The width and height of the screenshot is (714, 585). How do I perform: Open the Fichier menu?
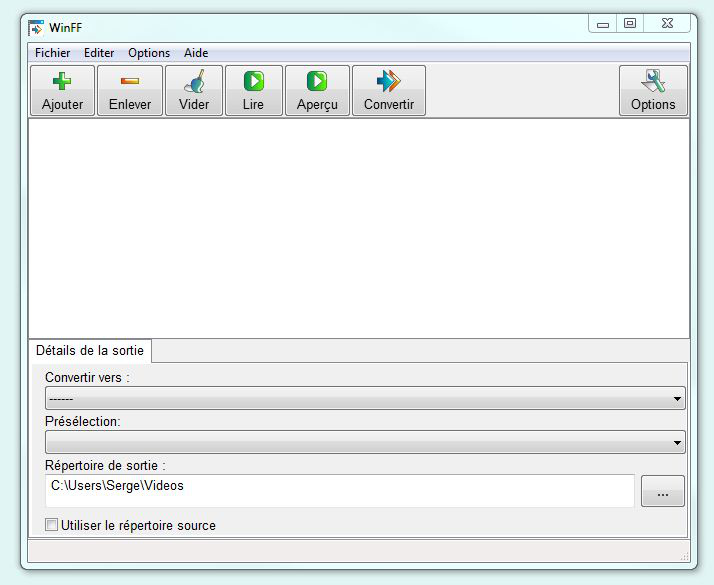53,53
